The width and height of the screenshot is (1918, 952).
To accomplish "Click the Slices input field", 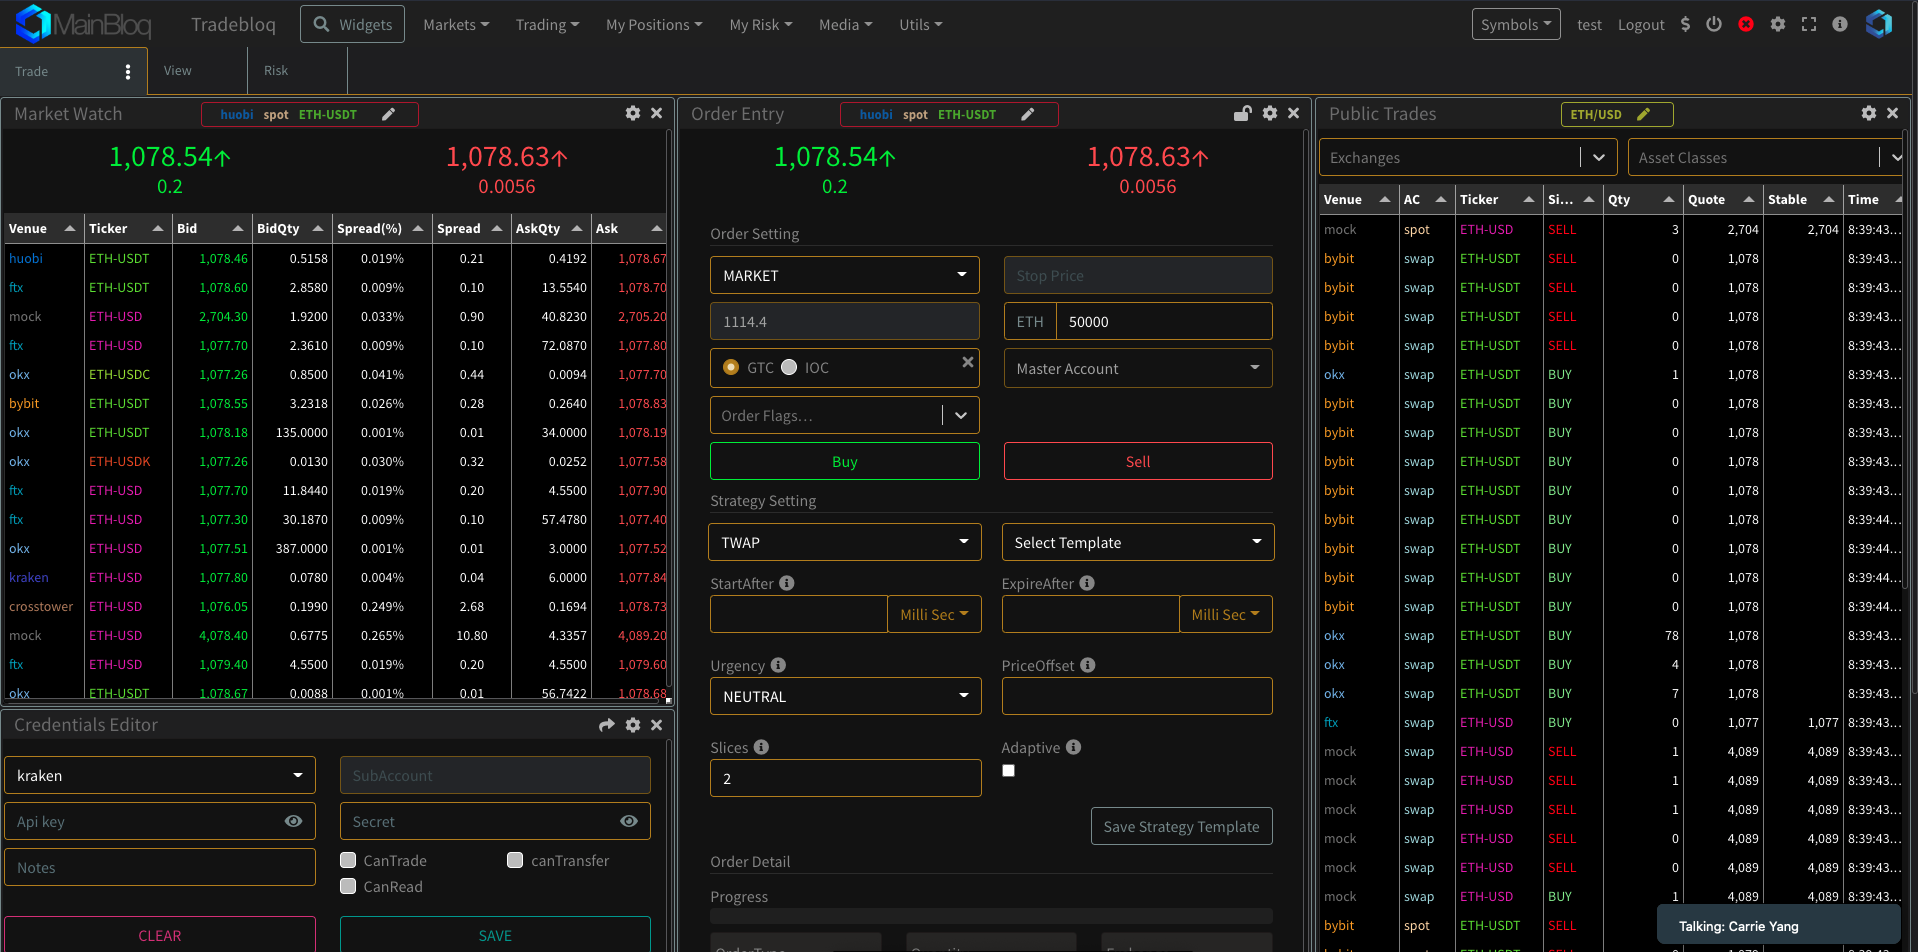I will point(845,778).
